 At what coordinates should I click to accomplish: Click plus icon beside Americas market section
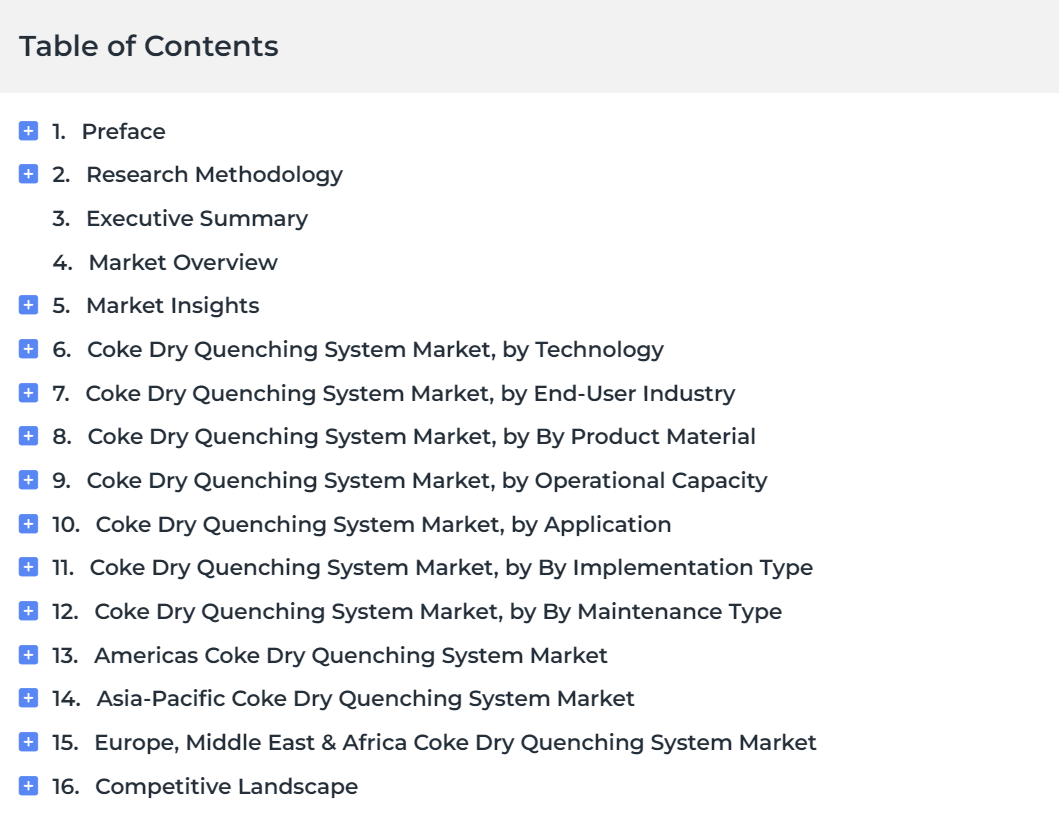pyautogui.click(x=28, y=654)
